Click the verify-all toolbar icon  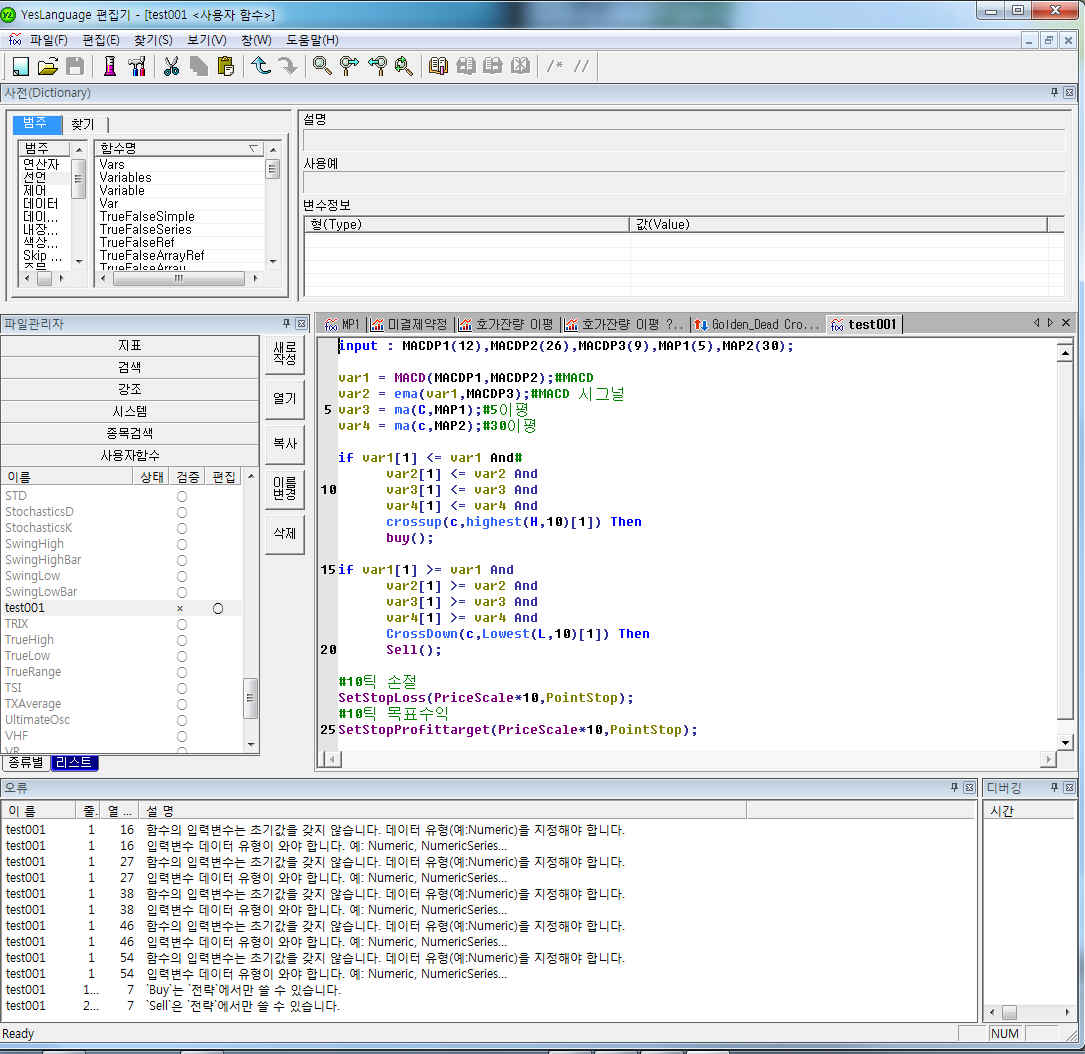click(136, 66)
